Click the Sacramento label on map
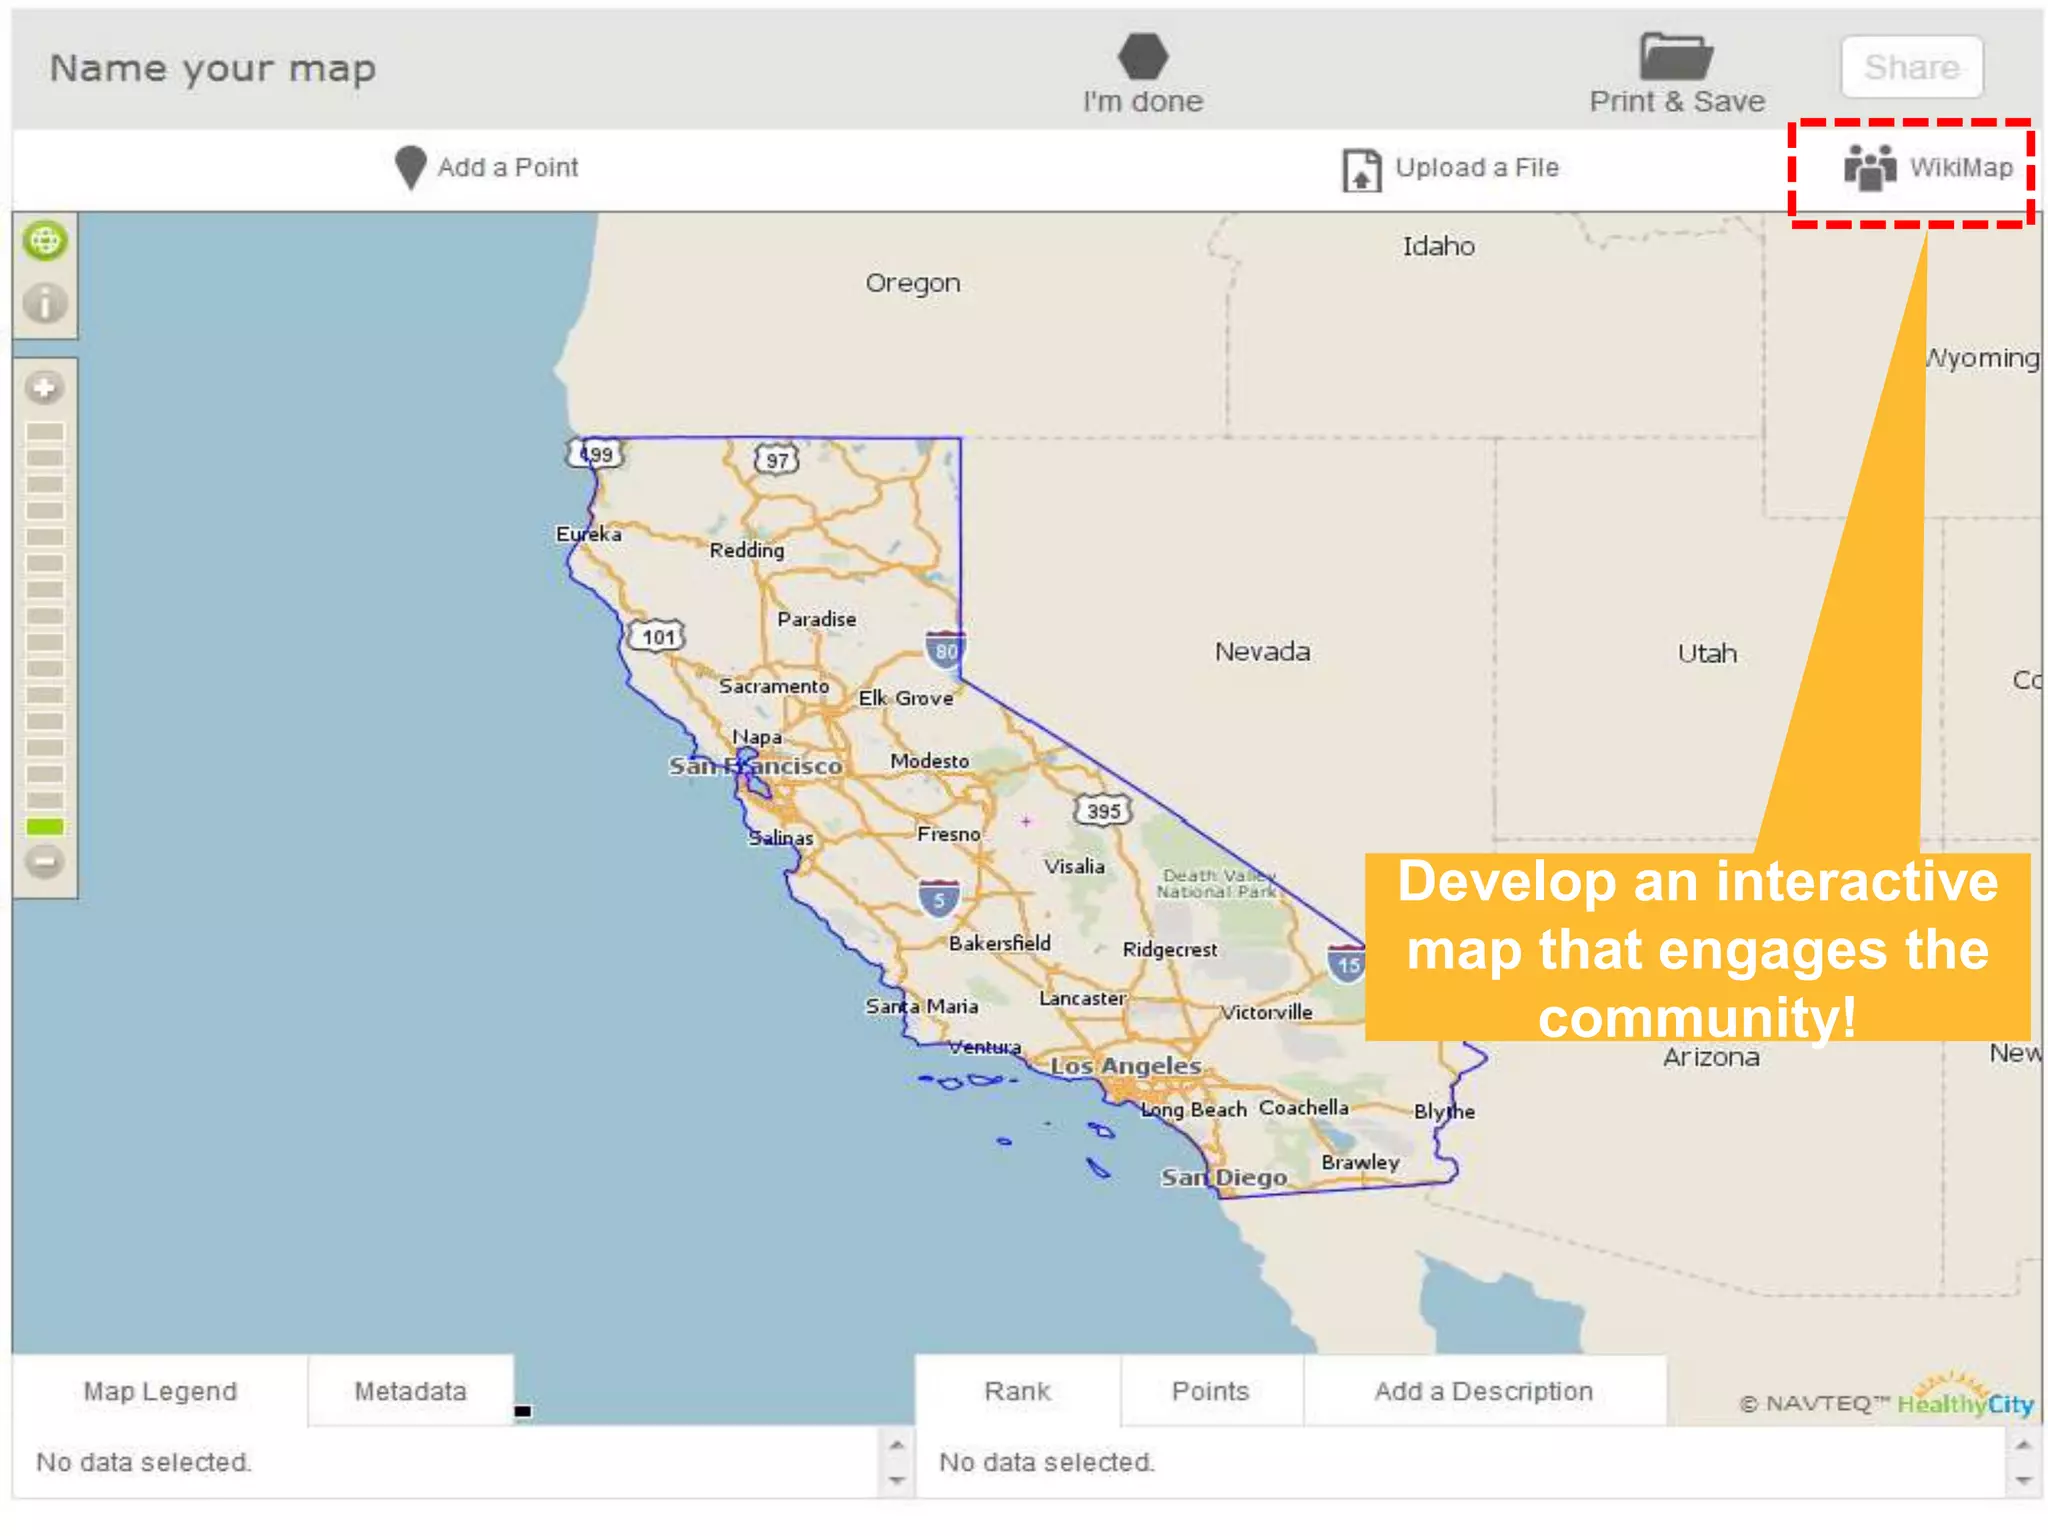The height and width of the screenshot is (1536, 2048). click(x=774, y=686)
